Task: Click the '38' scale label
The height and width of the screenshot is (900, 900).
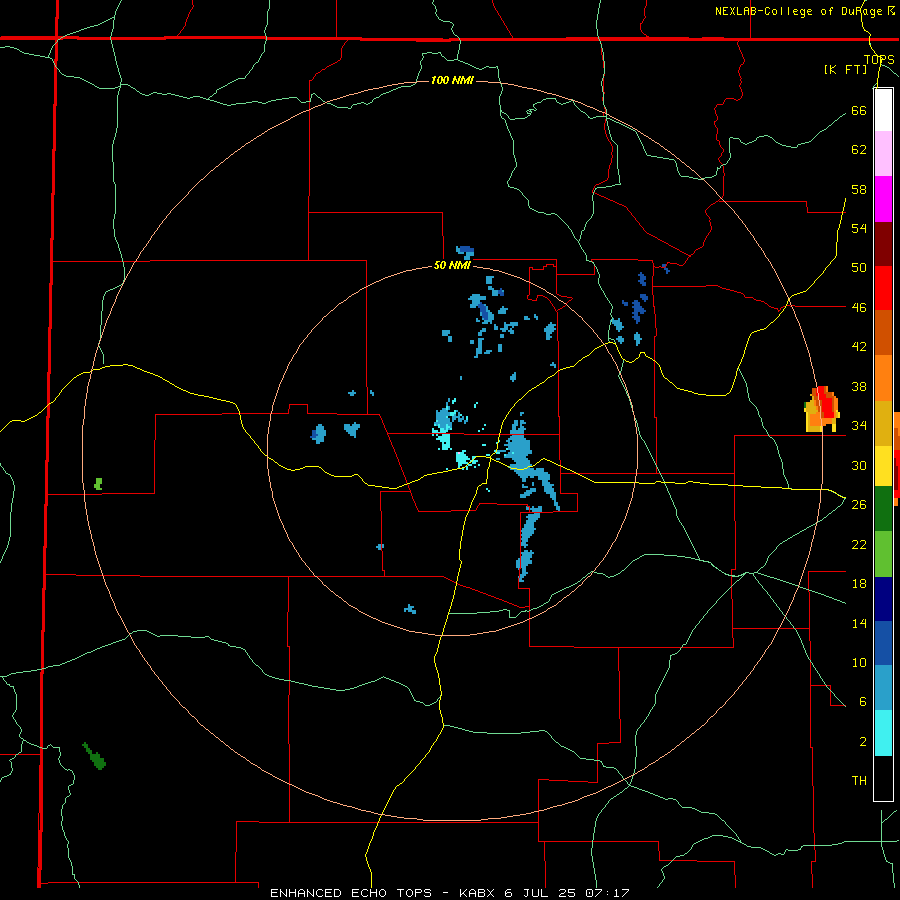Action: coord(859,386)
